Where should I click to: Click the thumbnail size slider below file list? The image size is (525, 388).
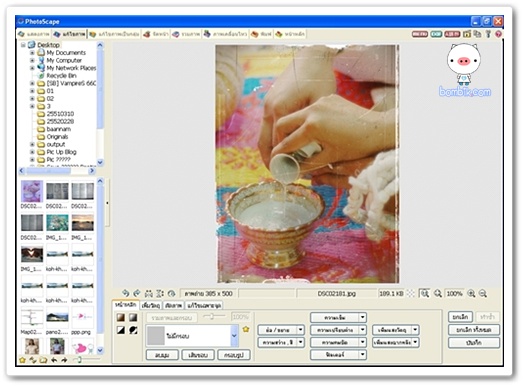[x=88, y=360]
